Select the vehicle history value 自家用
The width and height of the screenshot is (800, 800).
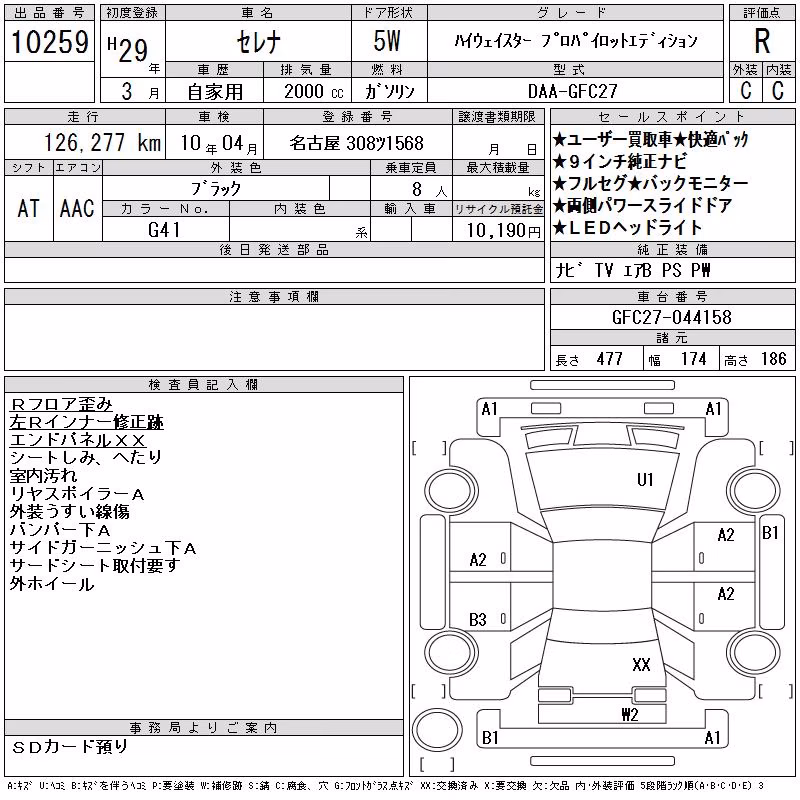click(x=215, y=92)
